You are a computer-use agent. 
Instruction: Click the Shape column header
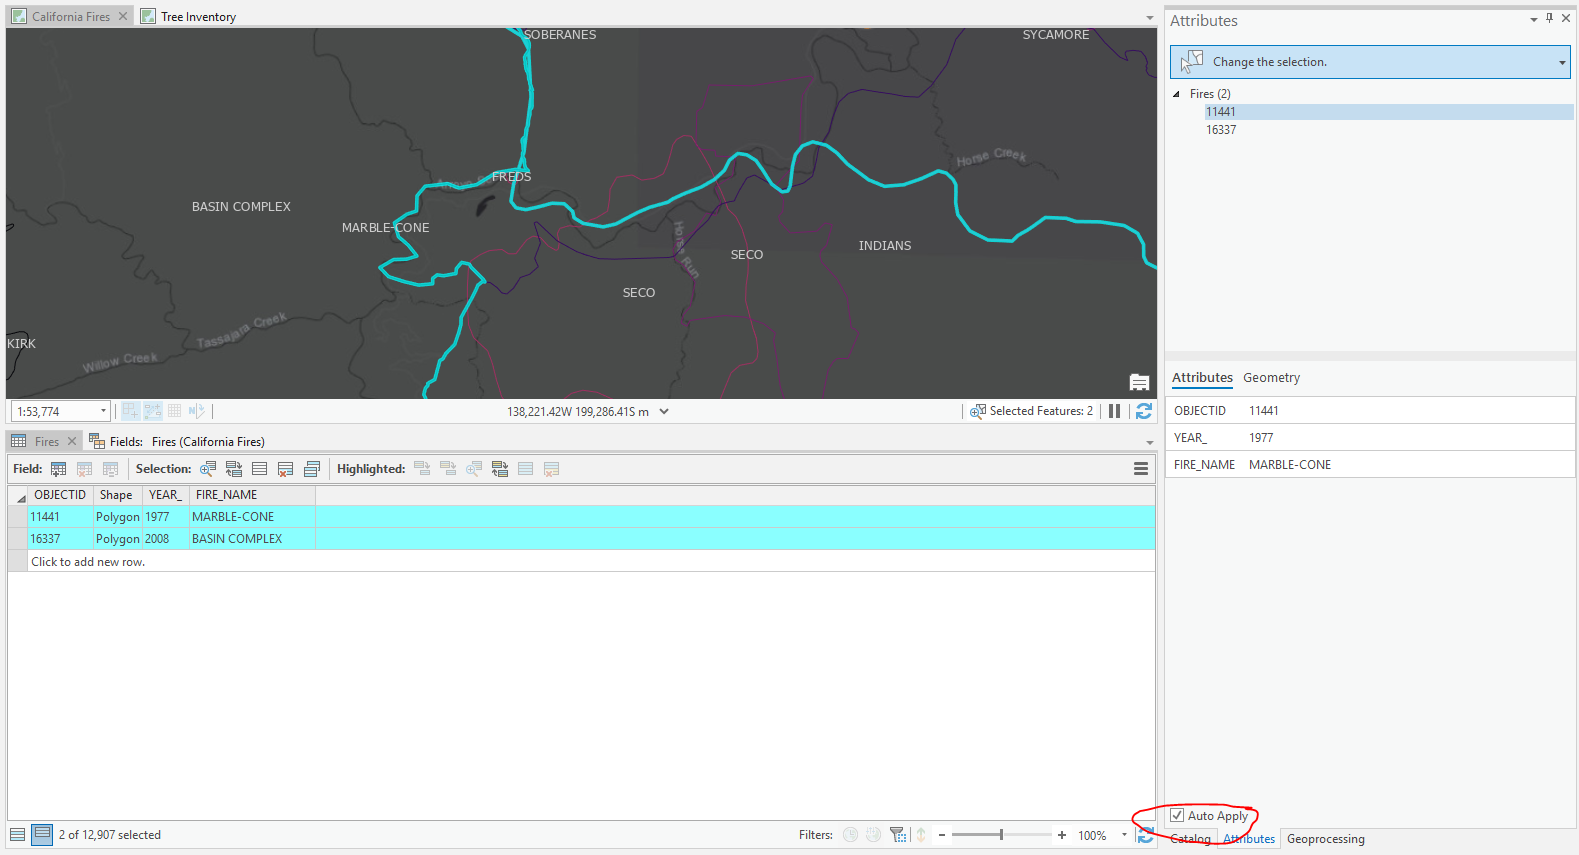(117, 495)
